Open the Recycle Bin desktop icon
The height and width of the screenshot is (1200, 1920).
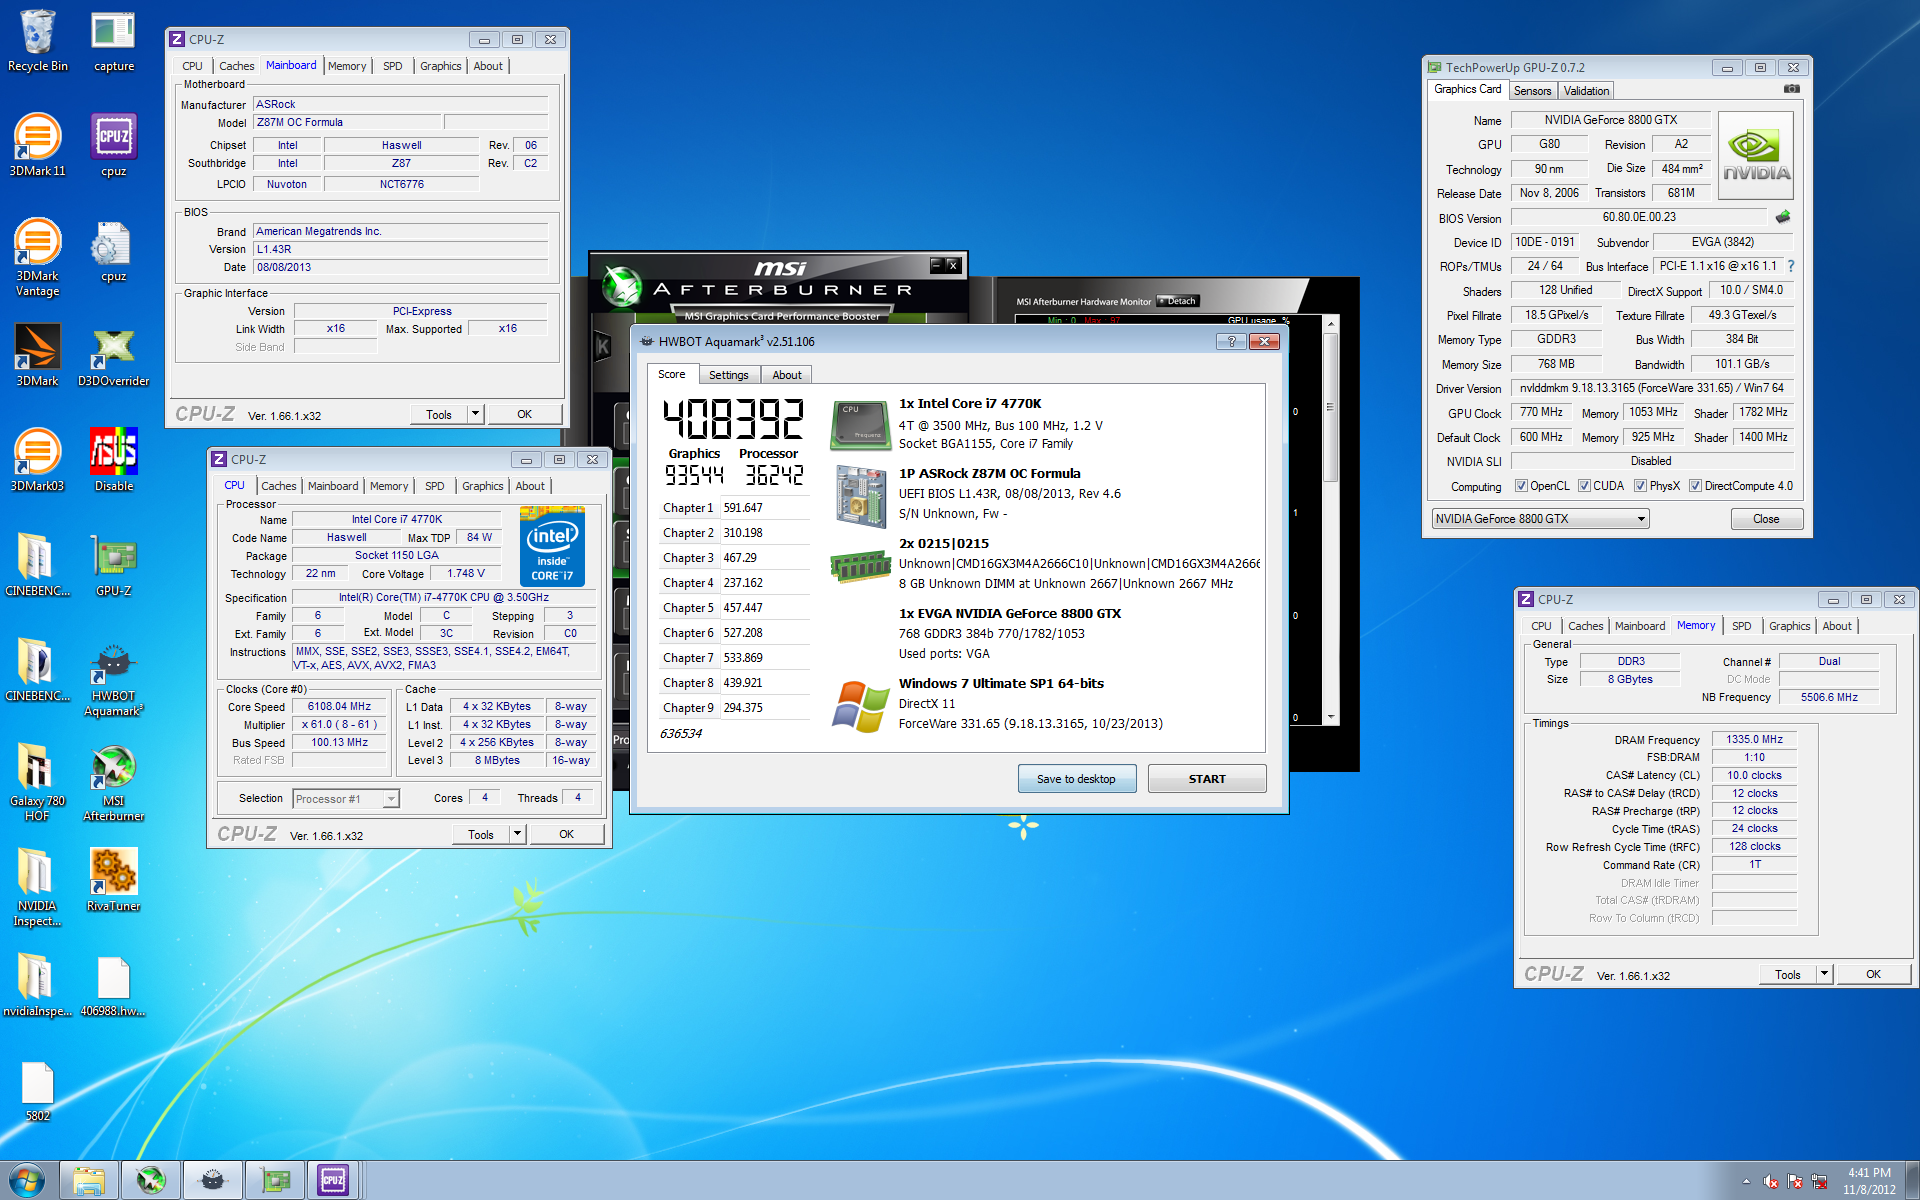click(x=38, y=42)
